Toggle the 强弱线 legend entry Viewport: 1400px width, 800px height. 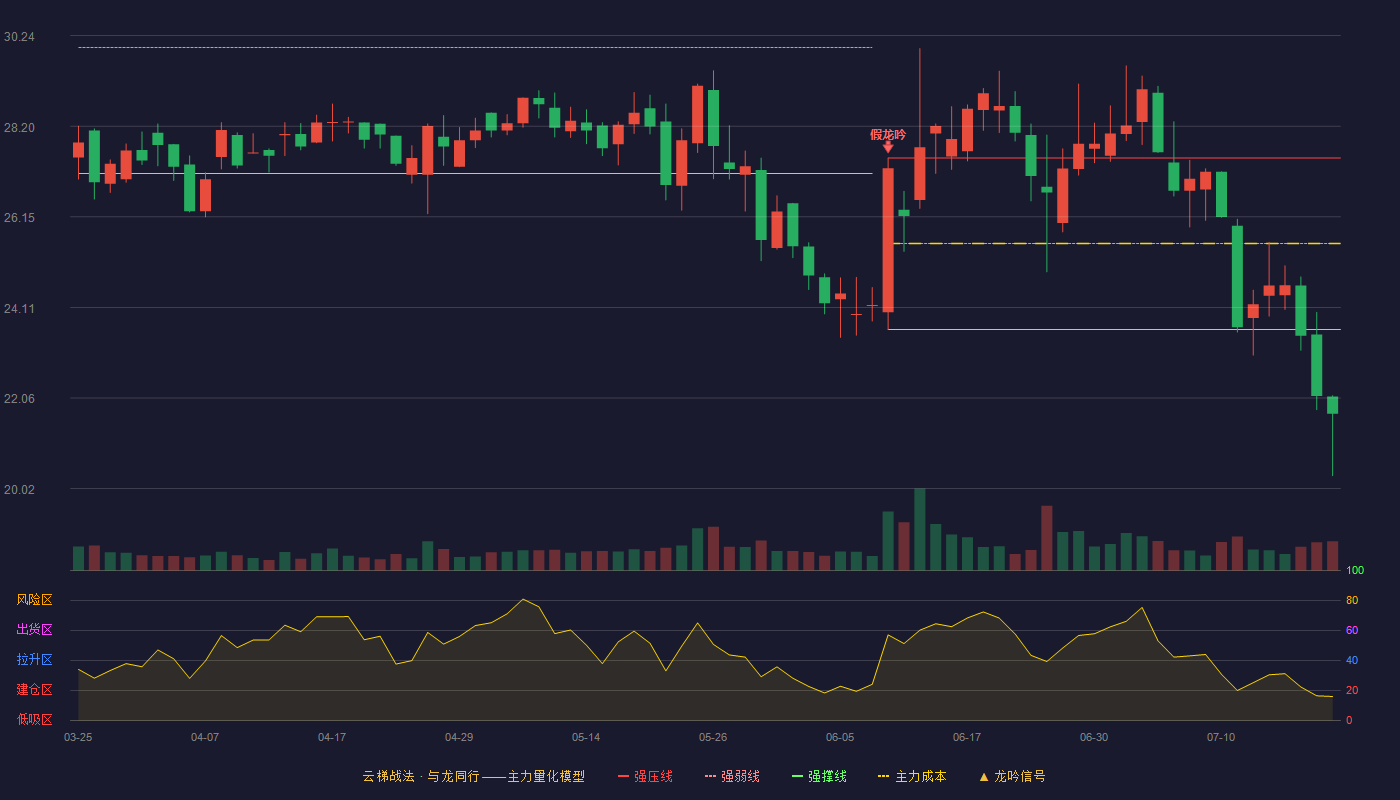[x=732, y=776]
